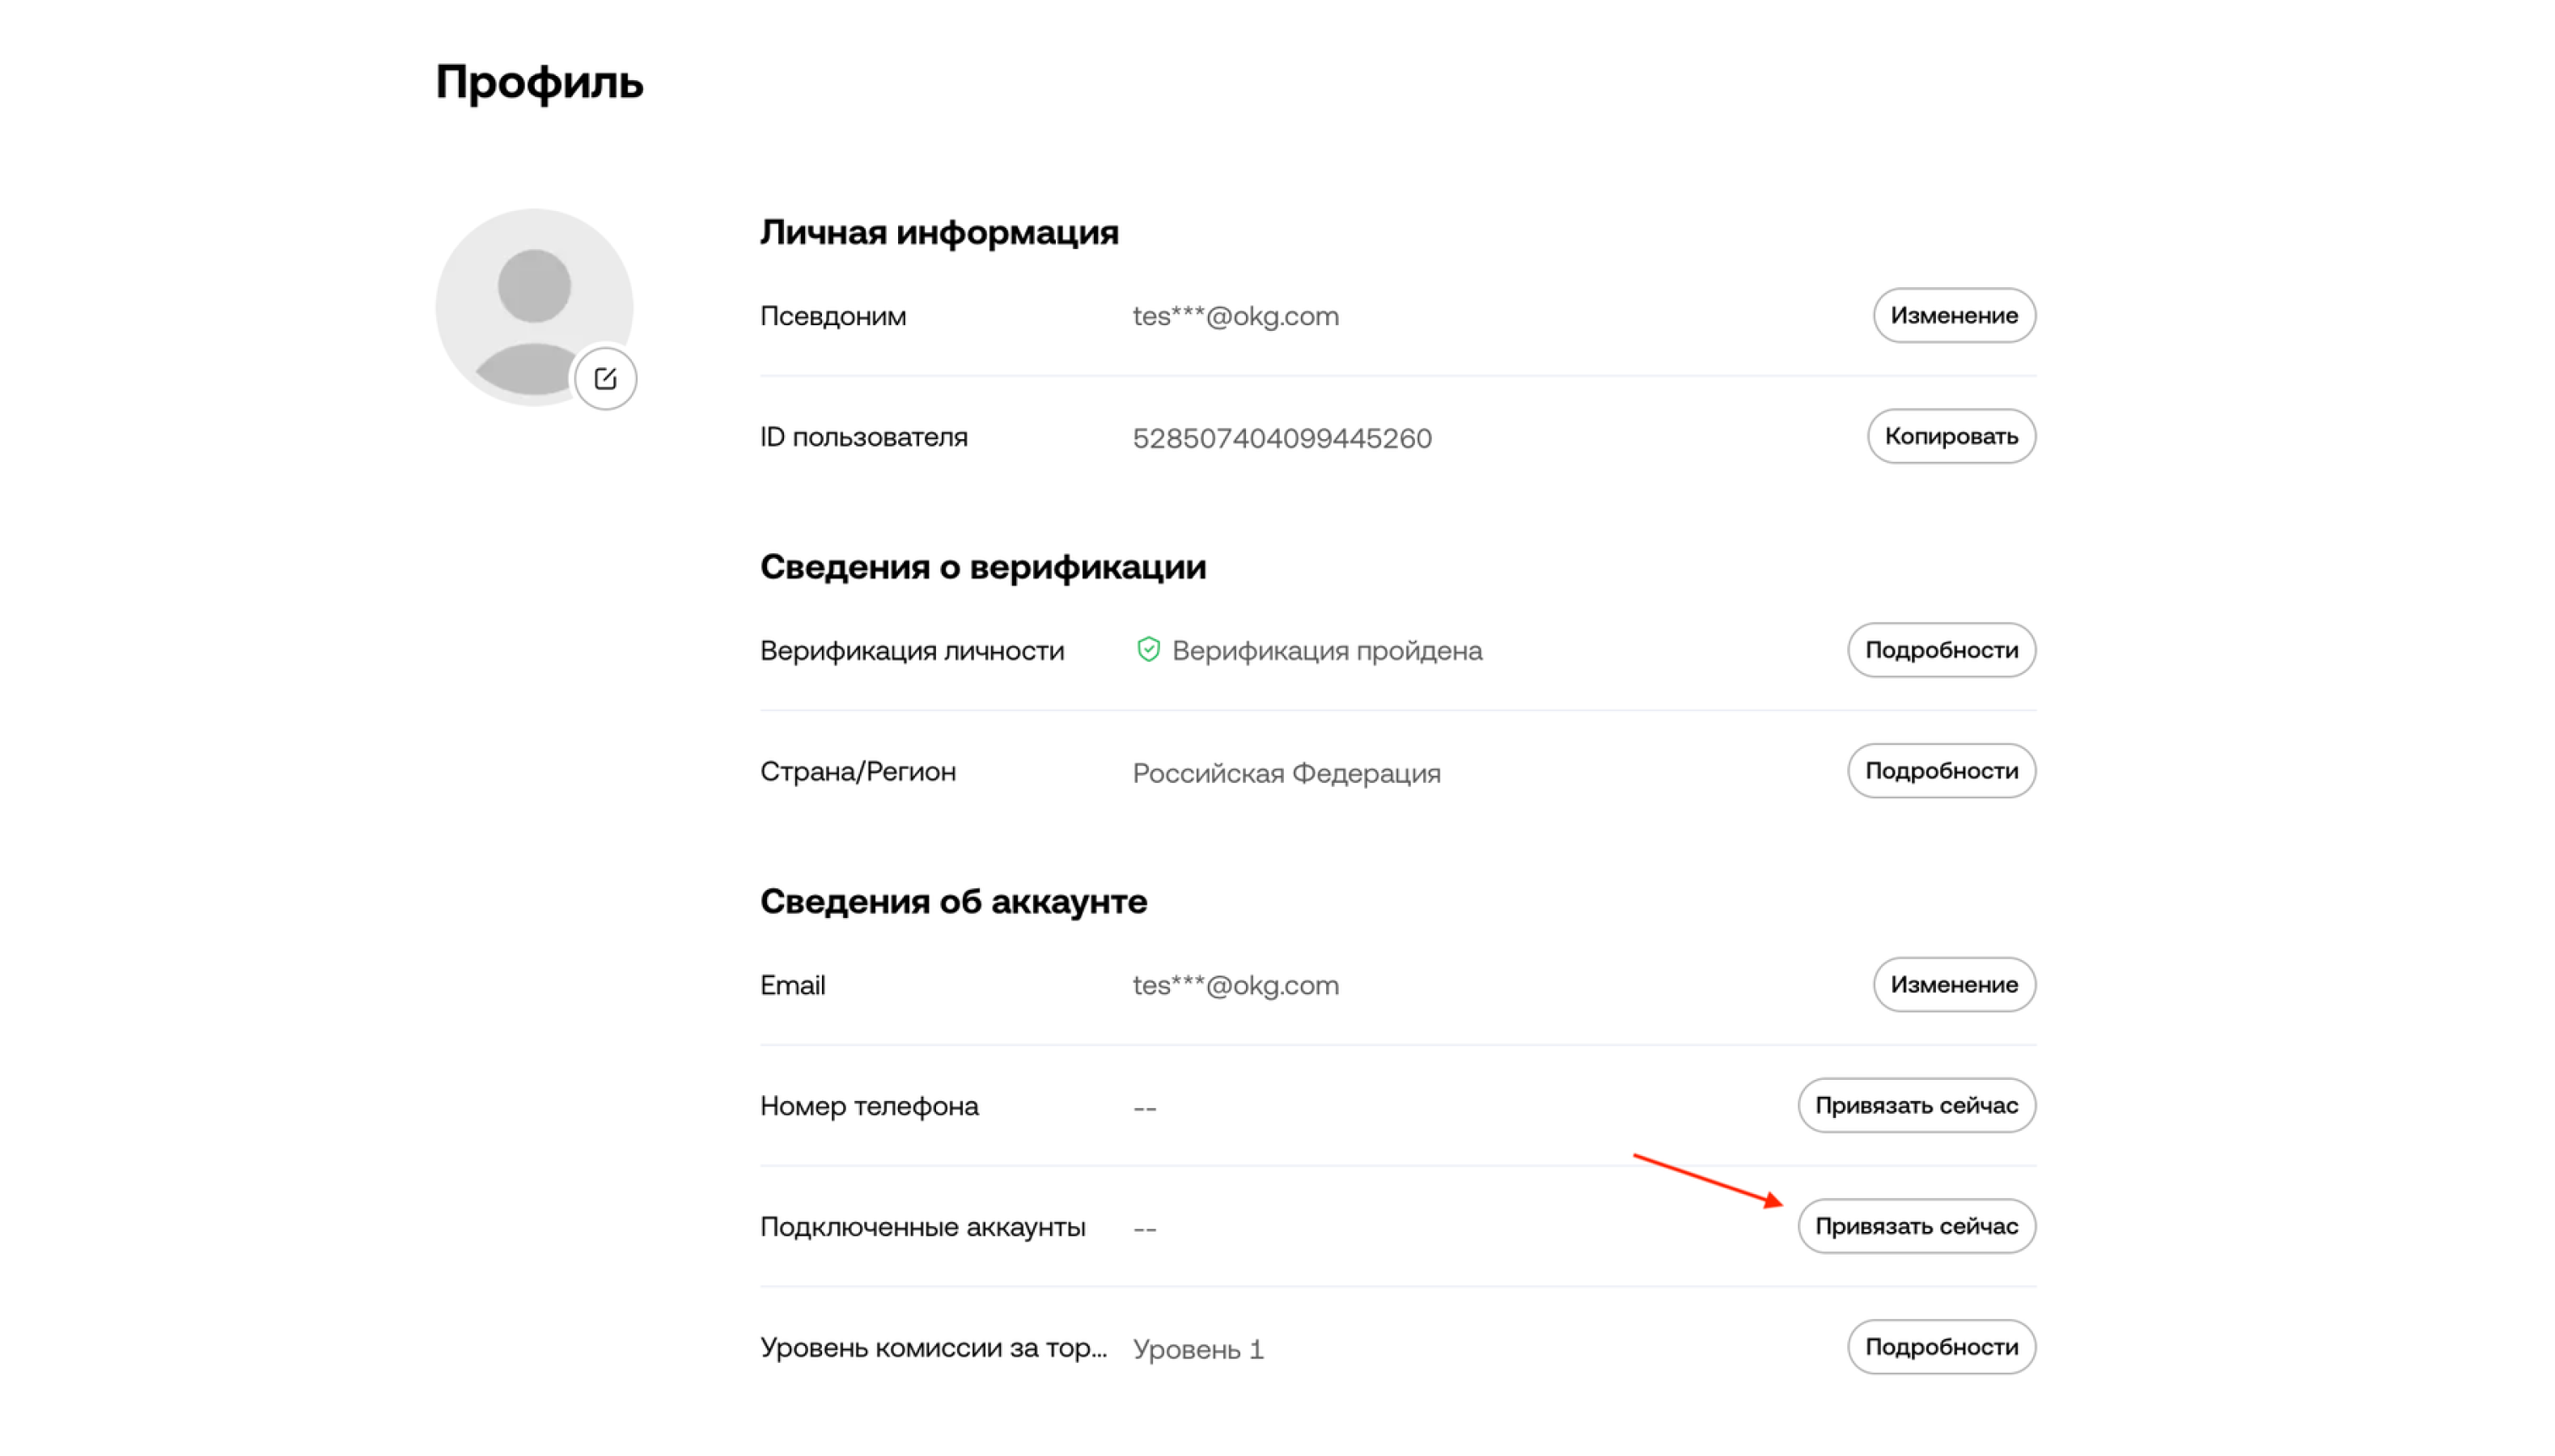Viewport: 2555px width, 1456px height.
Task: Click the Профиль page heading
Action: click(x=539, y=82)
